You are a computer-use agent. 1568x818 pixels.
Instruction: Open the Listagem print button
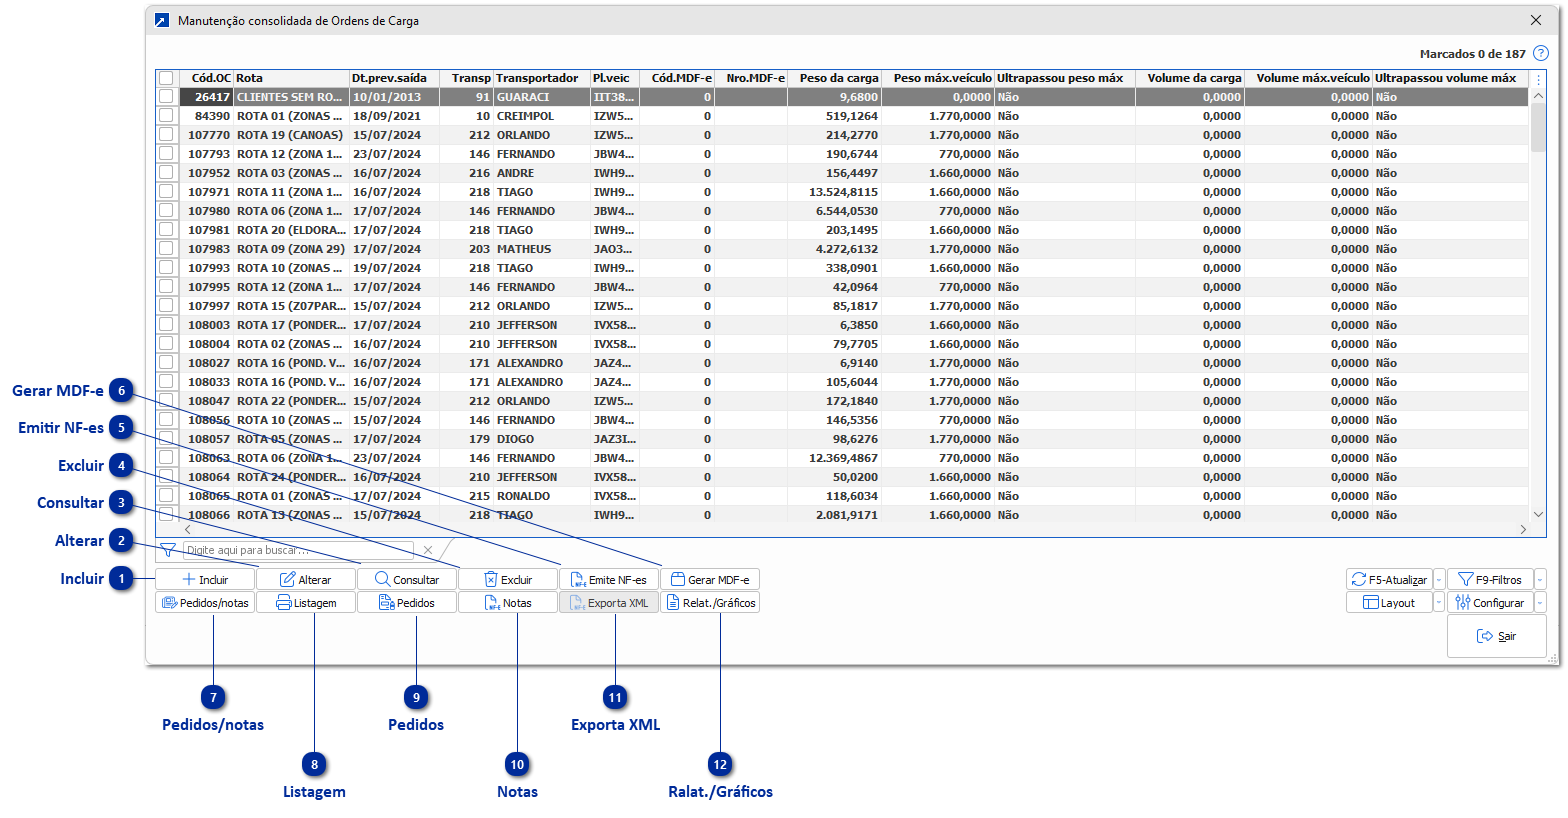click(306, 603)
